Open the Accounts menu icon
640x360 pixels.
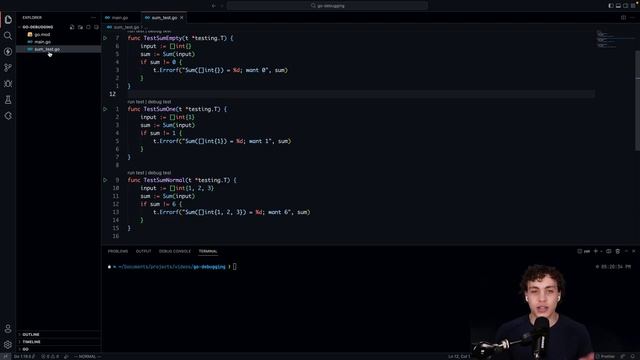tap(8, 329)
